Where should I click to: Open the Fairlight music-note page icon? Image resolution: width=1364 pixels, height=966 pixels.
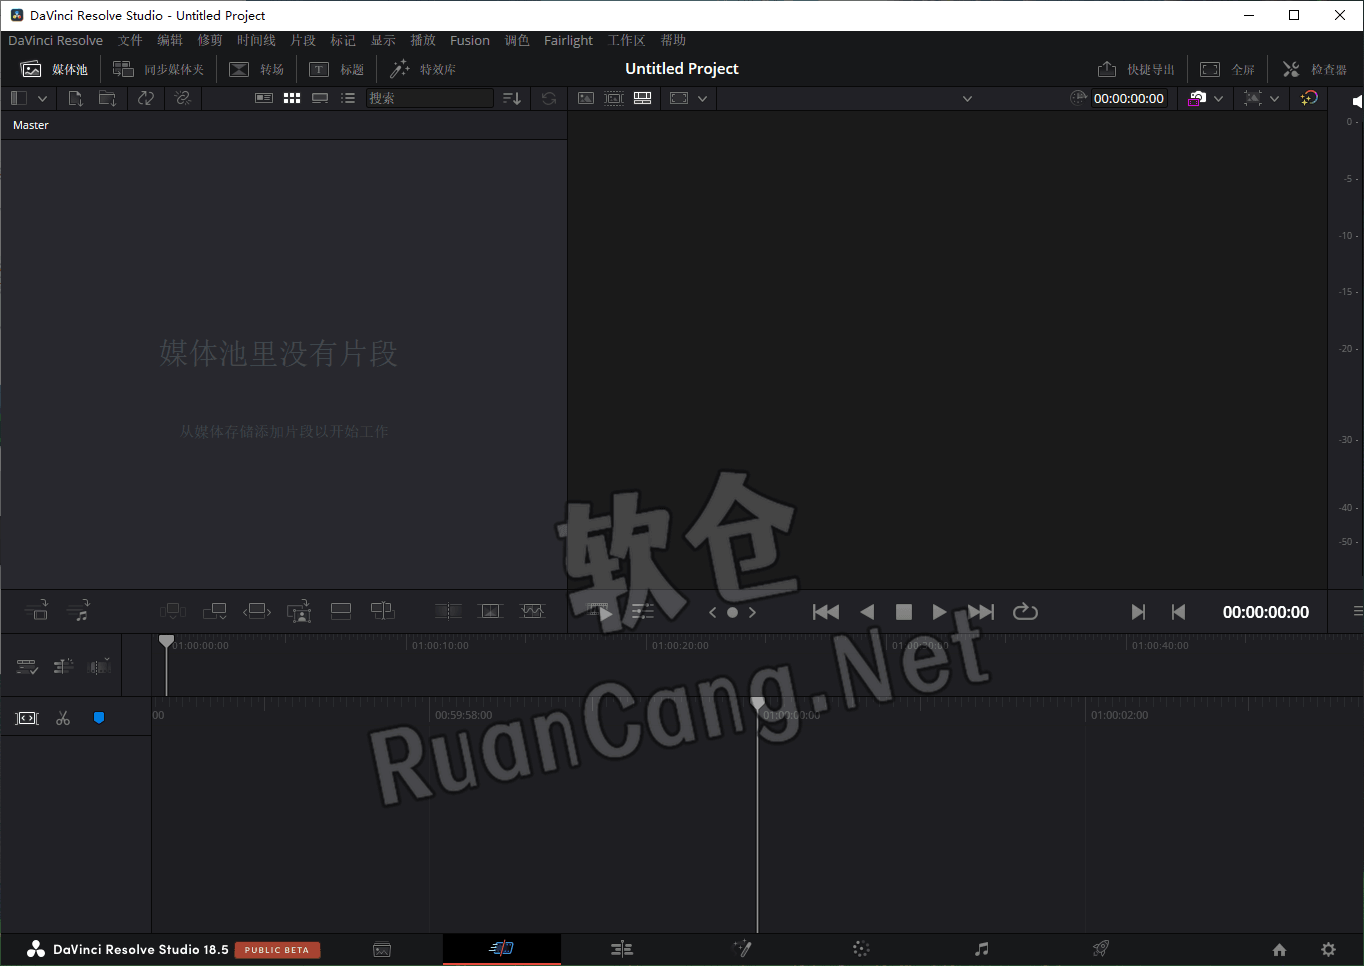pos(982,949)
